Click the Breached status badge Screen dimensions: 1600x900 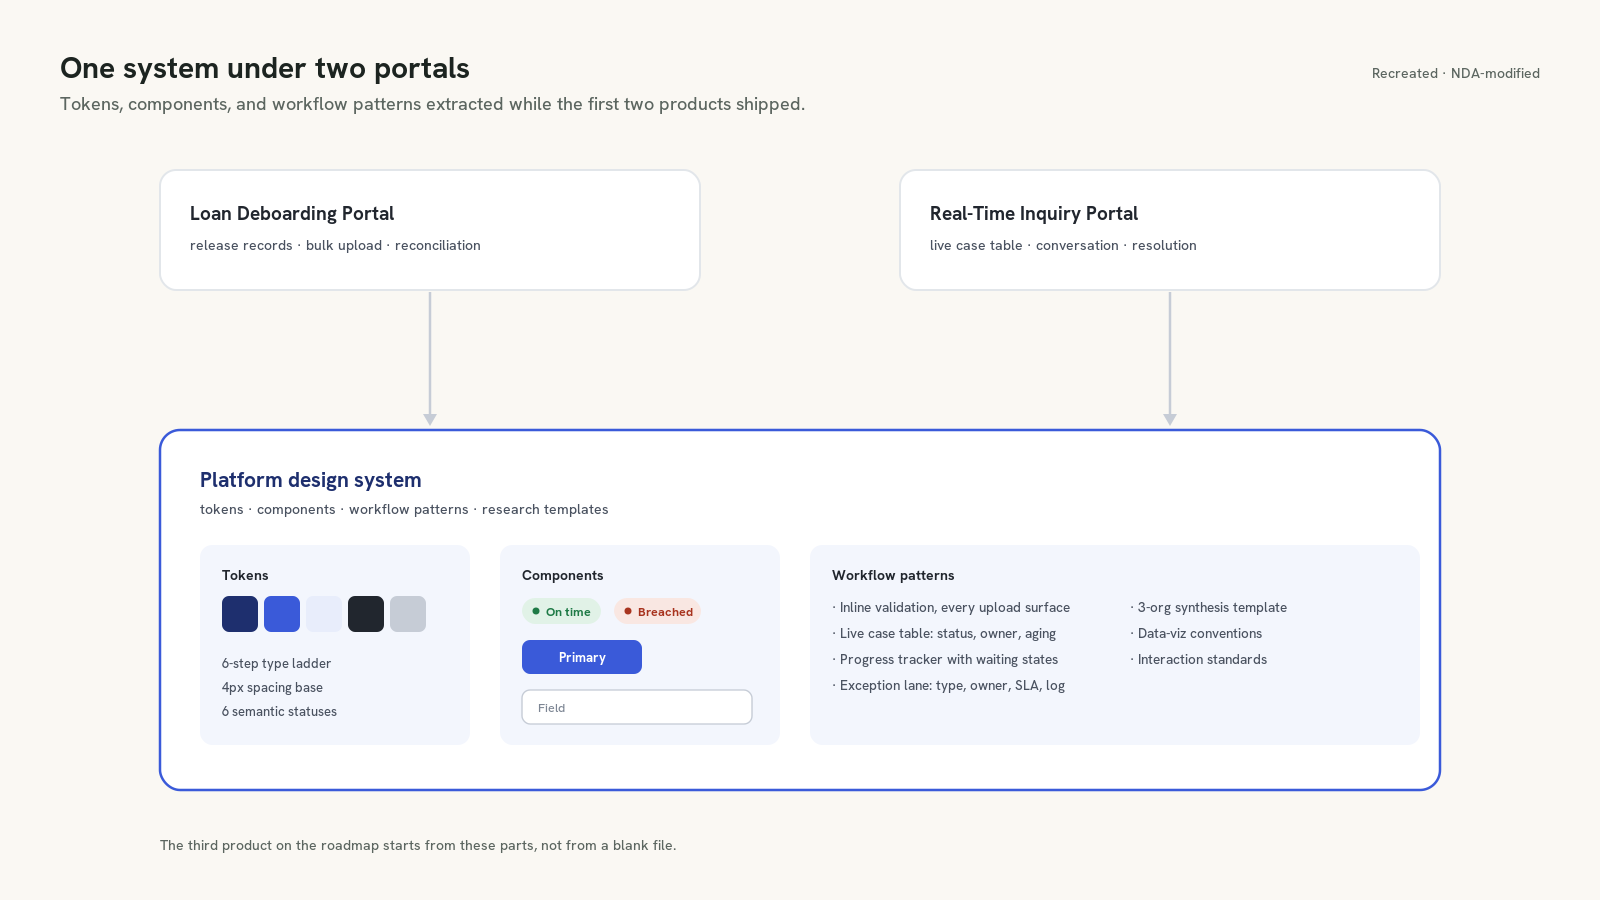(x=657, y=611)
